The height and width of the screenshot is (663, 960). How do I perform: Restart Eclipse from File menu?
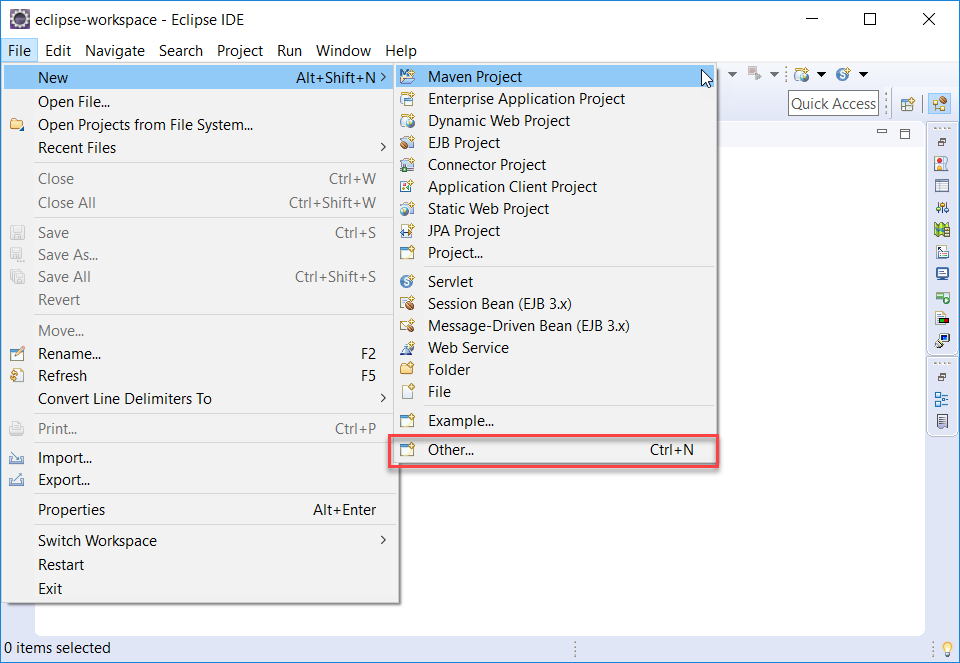click(198, 564)
